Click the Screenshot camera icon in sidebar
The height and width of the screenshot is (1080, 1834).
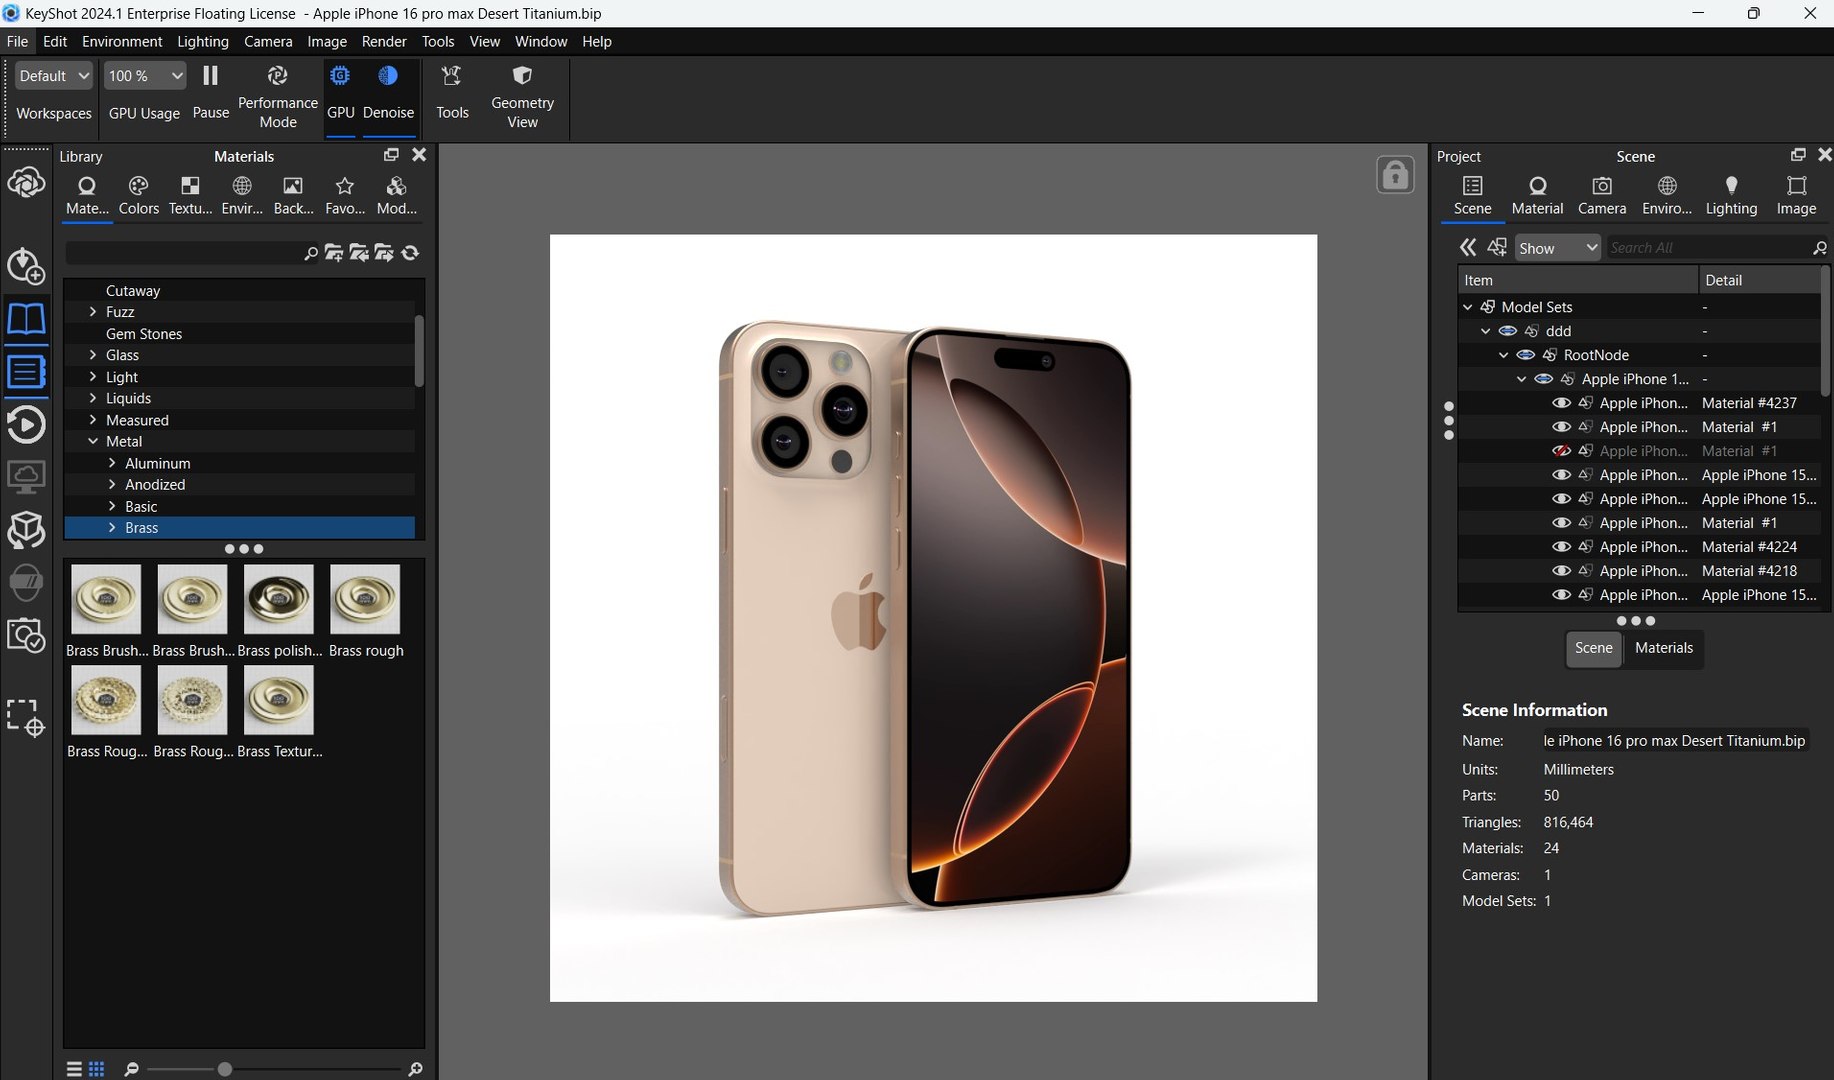(26, 636)
